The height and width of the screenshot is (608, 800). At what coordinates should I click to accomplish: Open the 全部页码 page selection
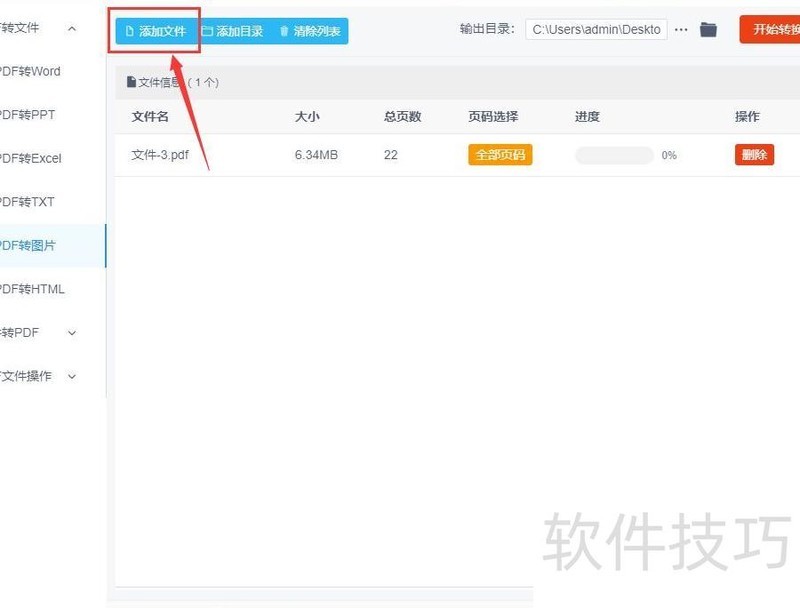click(500, 155)
